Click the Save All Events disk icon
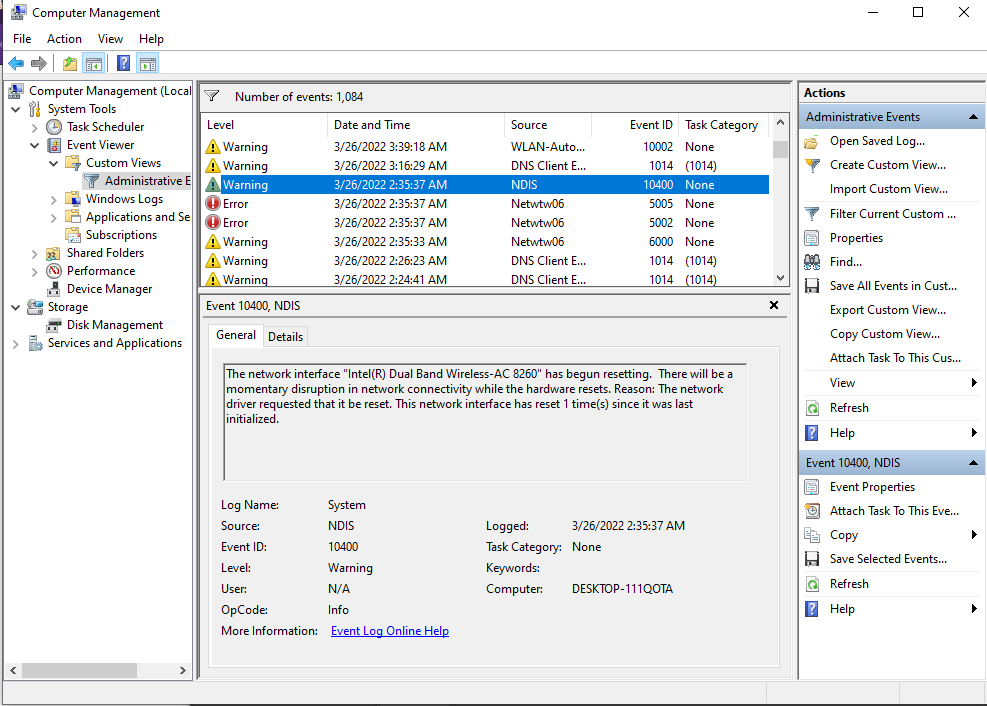 coord(814,285)
